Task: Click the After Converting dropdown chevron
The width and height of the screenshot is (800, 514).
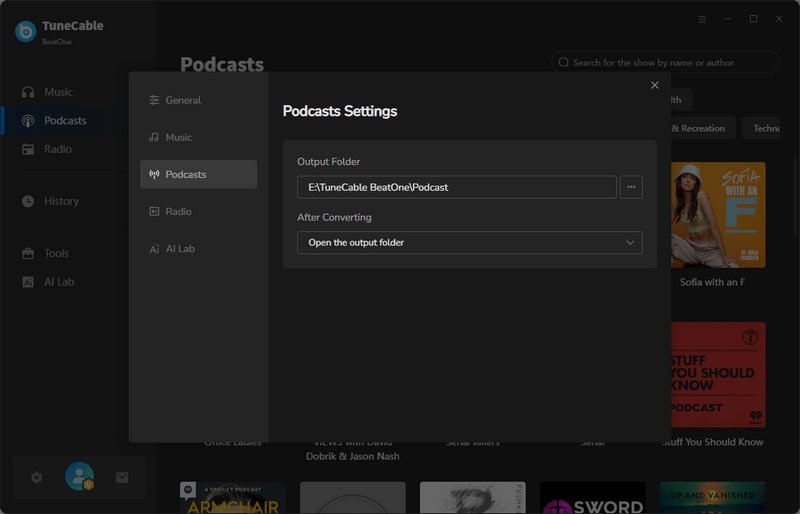Action: point(630,243)
